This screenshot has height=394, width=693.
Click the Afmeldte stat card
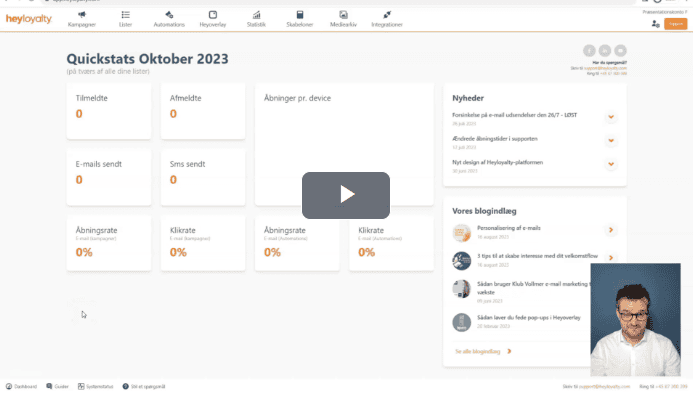[203, 111]
